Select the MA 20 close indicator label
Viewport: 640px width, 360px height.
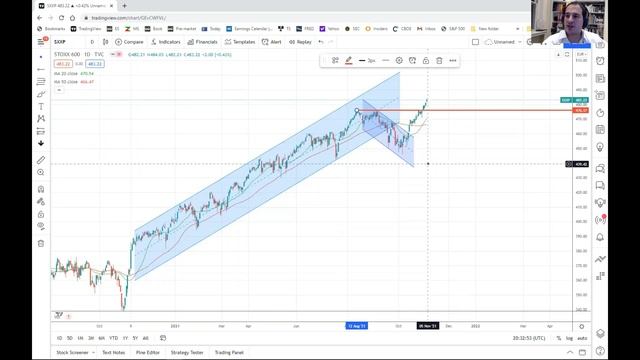tap(66, 73)
